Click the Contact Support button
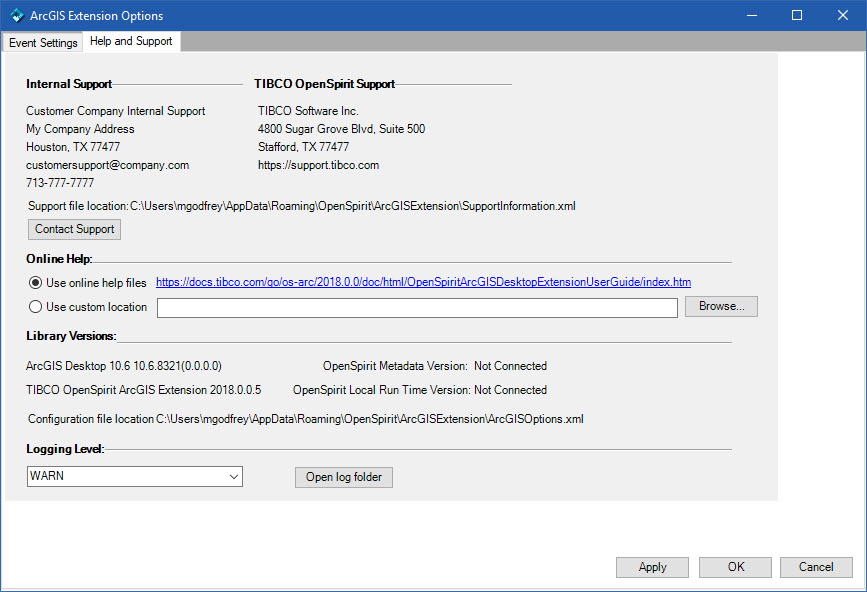The image size is (867, 592). pyautogui.click(x=74, y=229)
